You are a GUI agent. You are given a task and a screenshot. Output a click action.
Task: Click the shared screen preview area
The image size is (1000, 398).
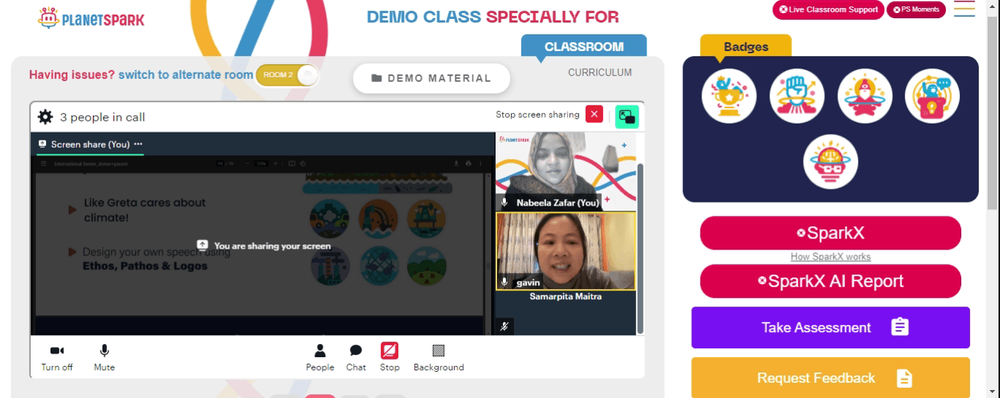pyautogui.click(x=263, y=245)
